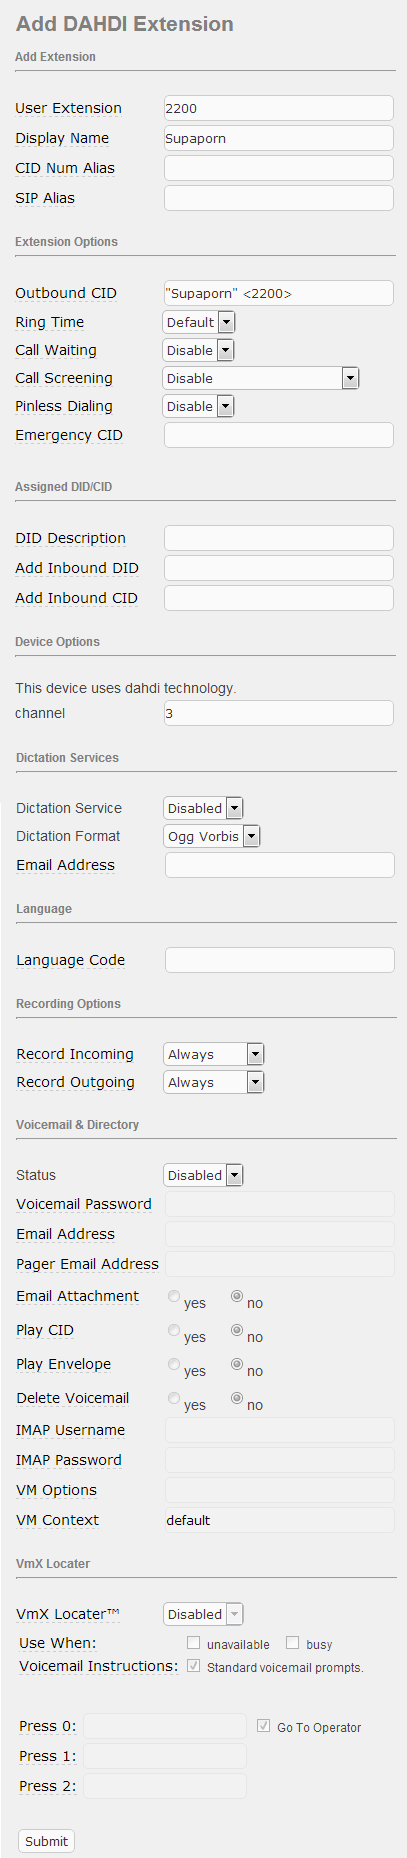Click the Emergency CID label link
This screenshot has height=1858, width=407.
point(69,435)
